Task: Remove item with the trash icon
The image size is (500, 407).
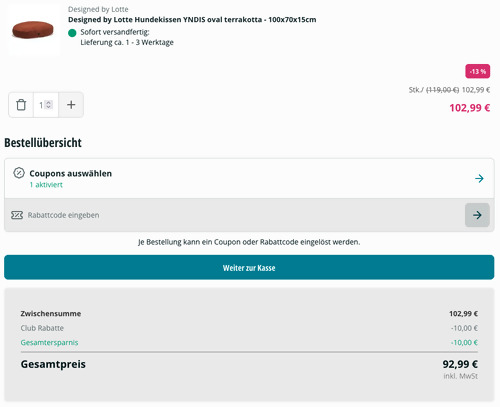Action: point(21,105)
